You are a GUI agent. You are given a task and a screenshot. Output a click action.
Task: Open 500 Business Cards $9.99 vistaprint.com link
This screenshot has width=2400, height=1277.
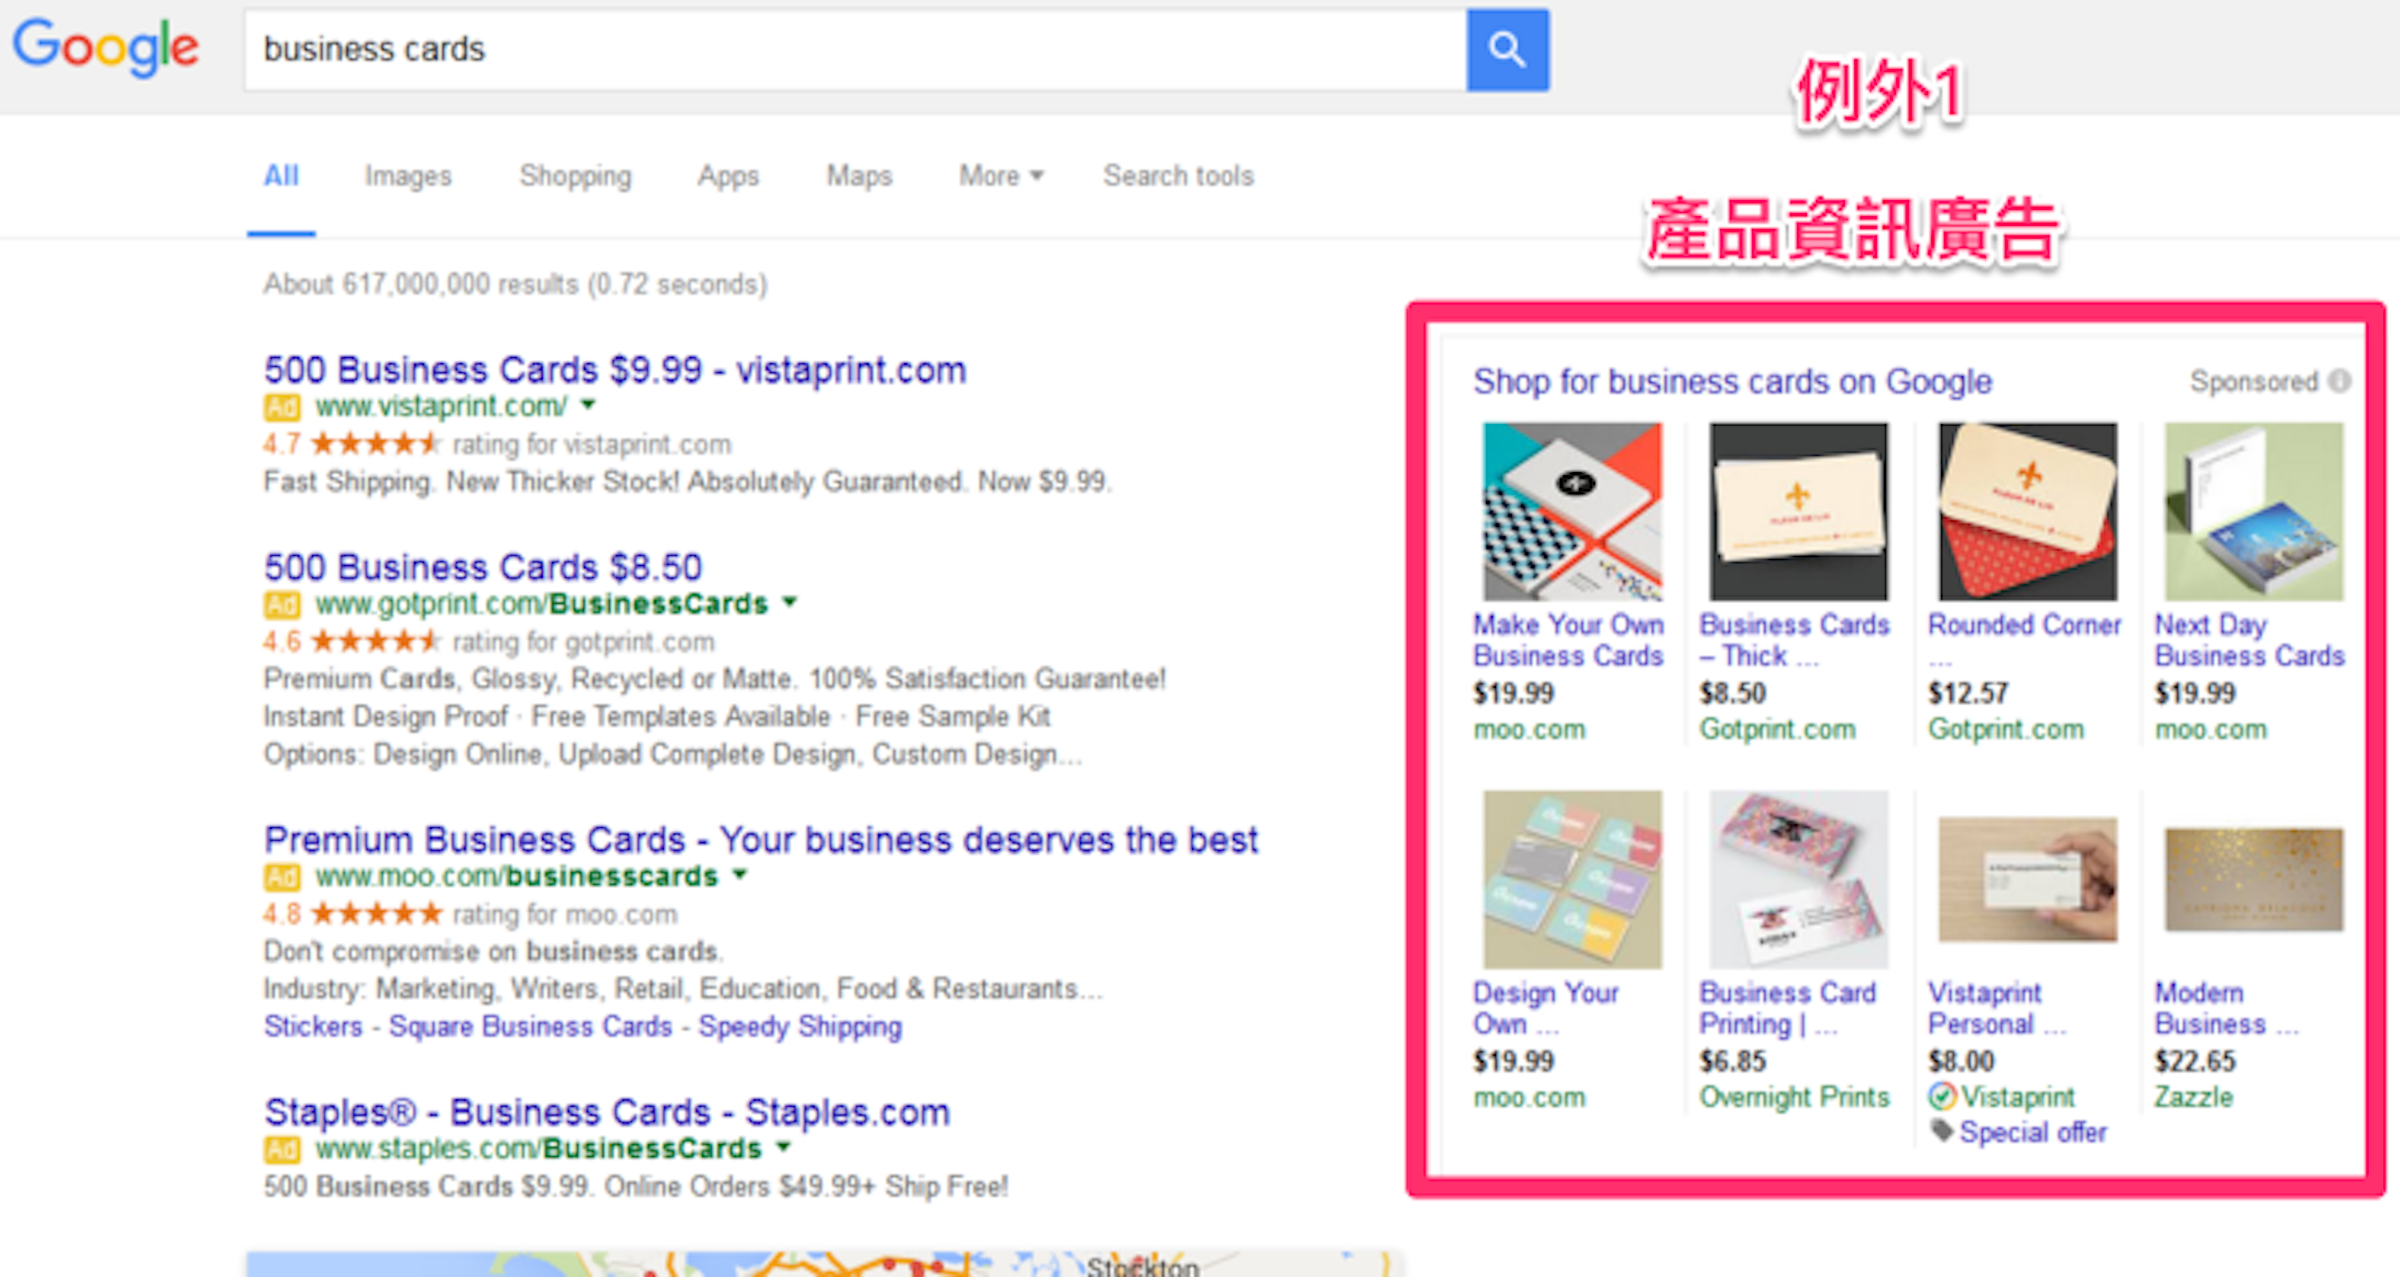[615, 370]
